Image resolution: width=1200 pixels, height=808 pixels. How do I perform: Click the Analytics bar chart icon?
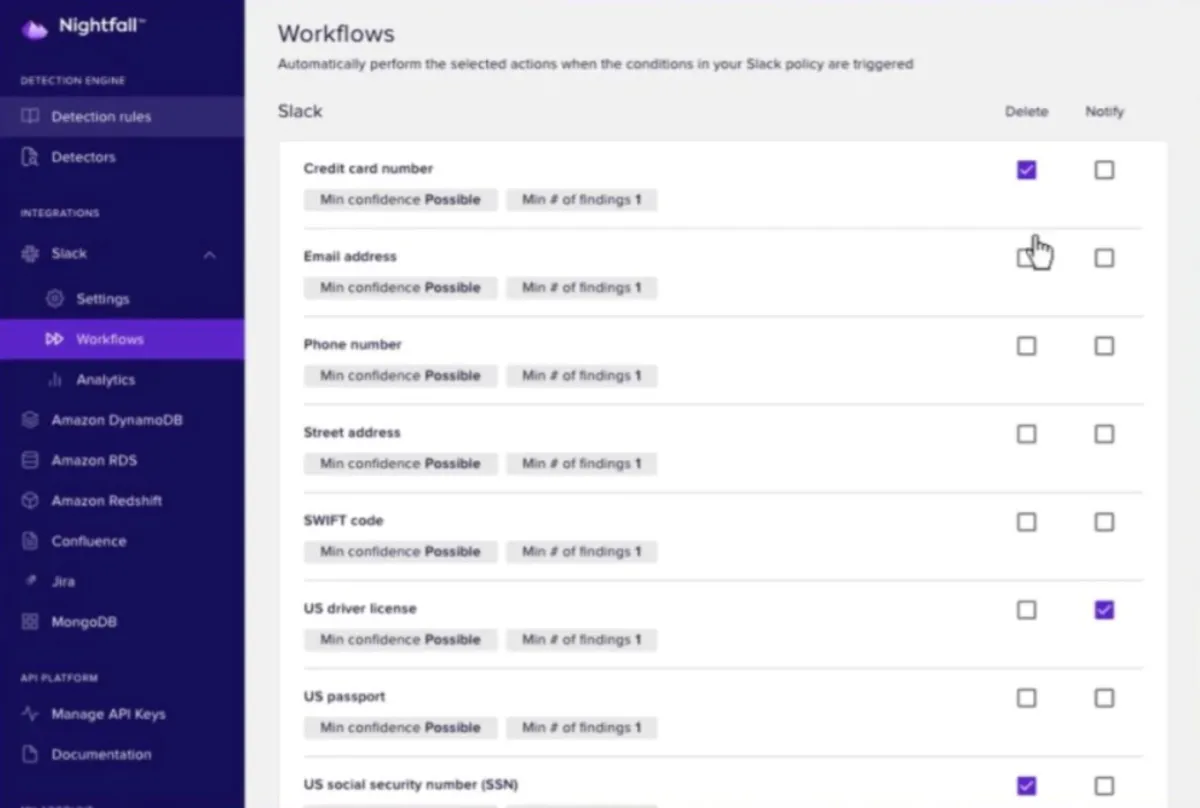click(x=55, y=380)
